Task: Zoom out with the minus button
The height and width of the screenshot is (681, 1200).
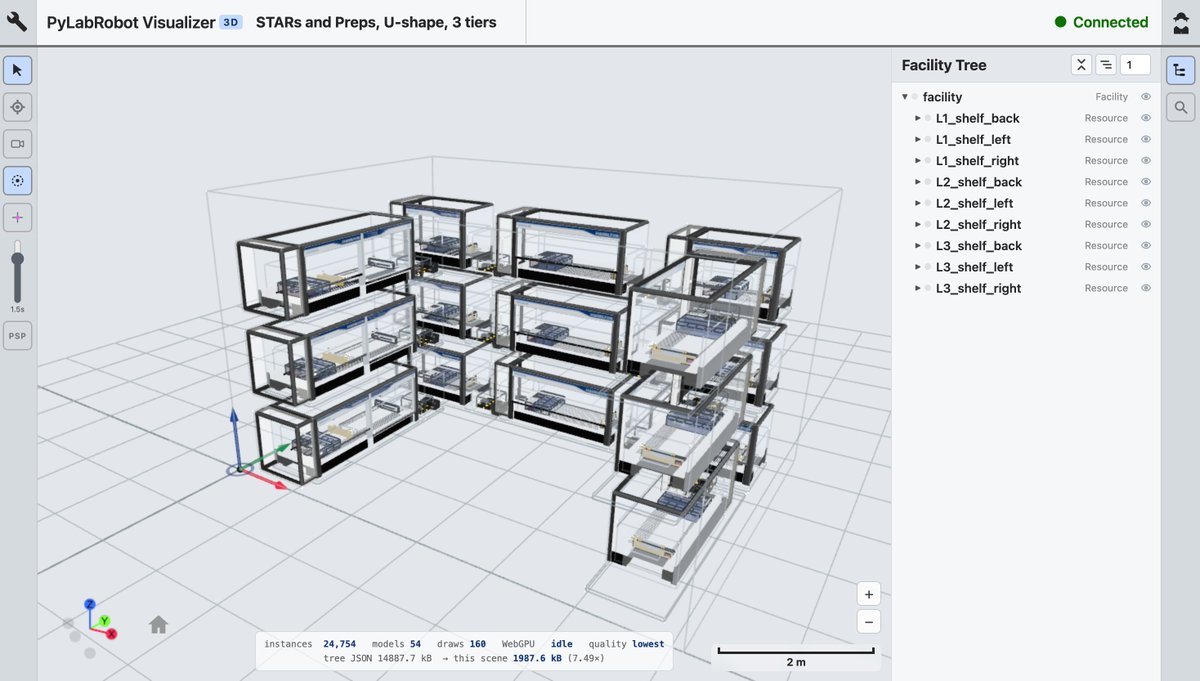Action: point(869,621)
